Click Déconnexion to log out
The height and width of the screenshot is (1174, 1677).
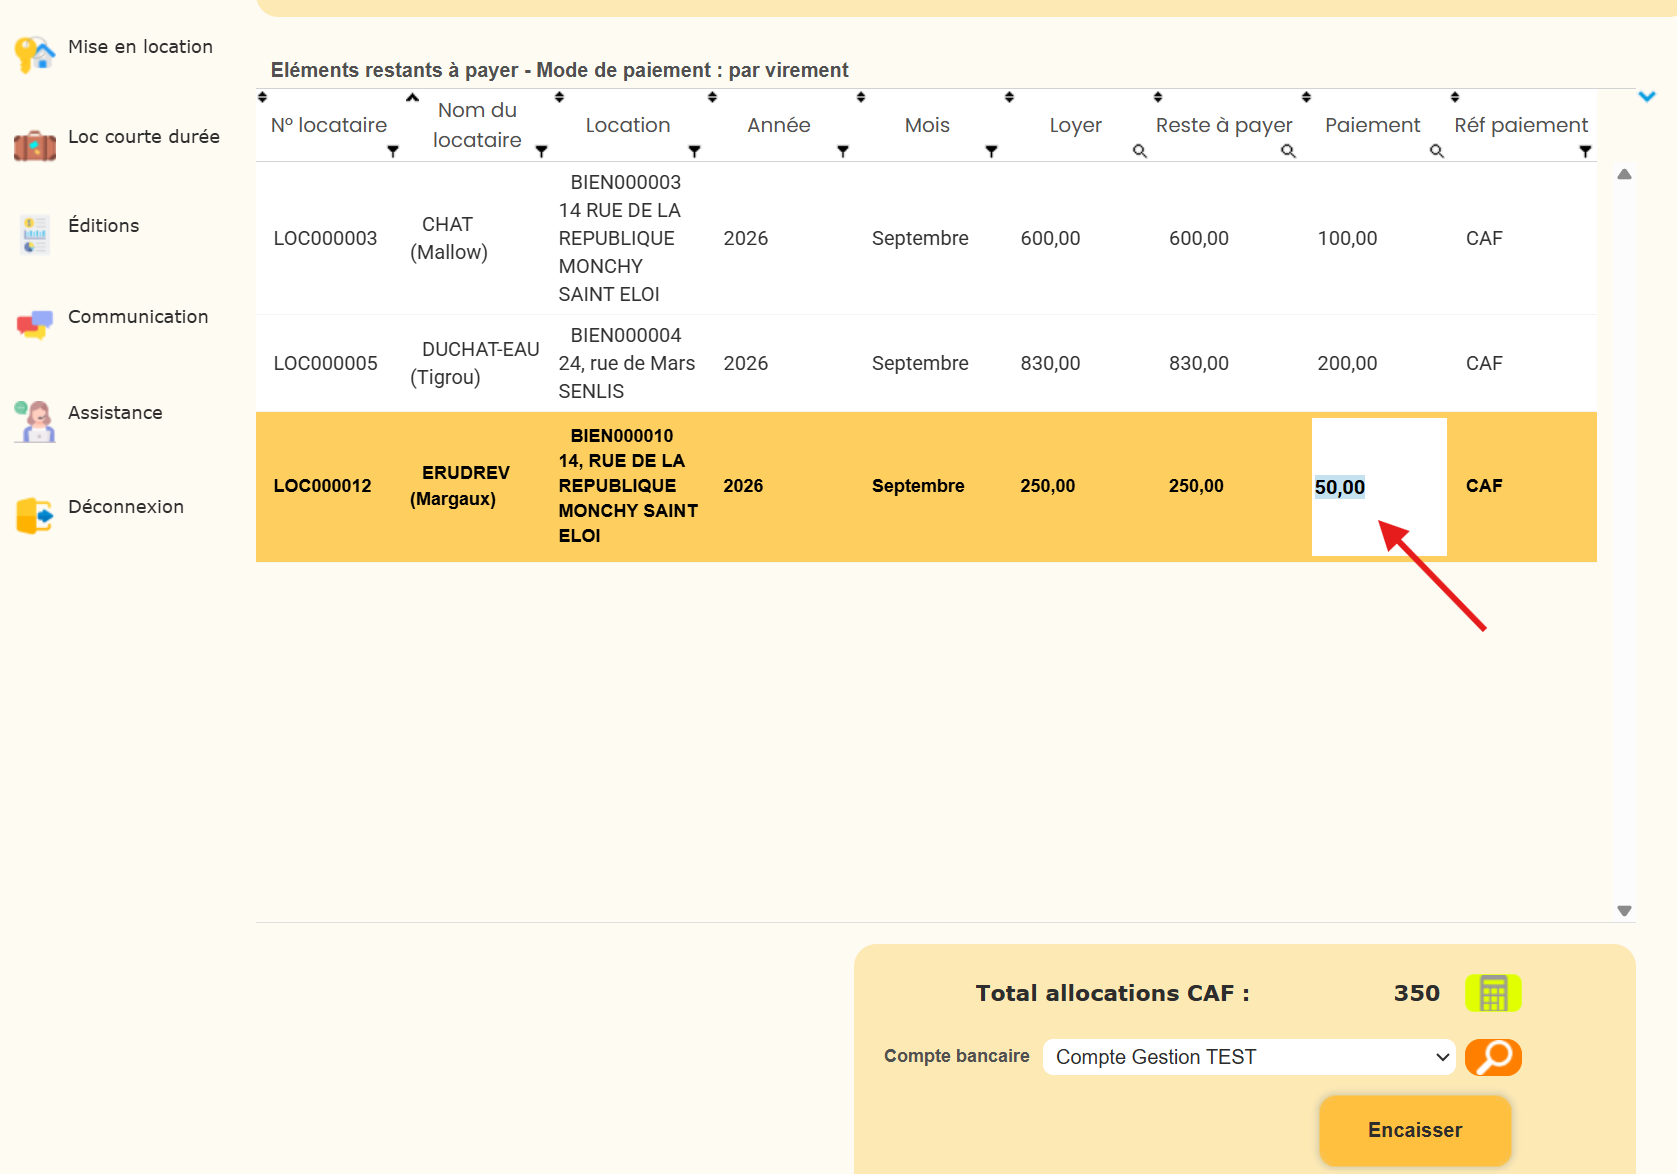[x=126, y=507]
